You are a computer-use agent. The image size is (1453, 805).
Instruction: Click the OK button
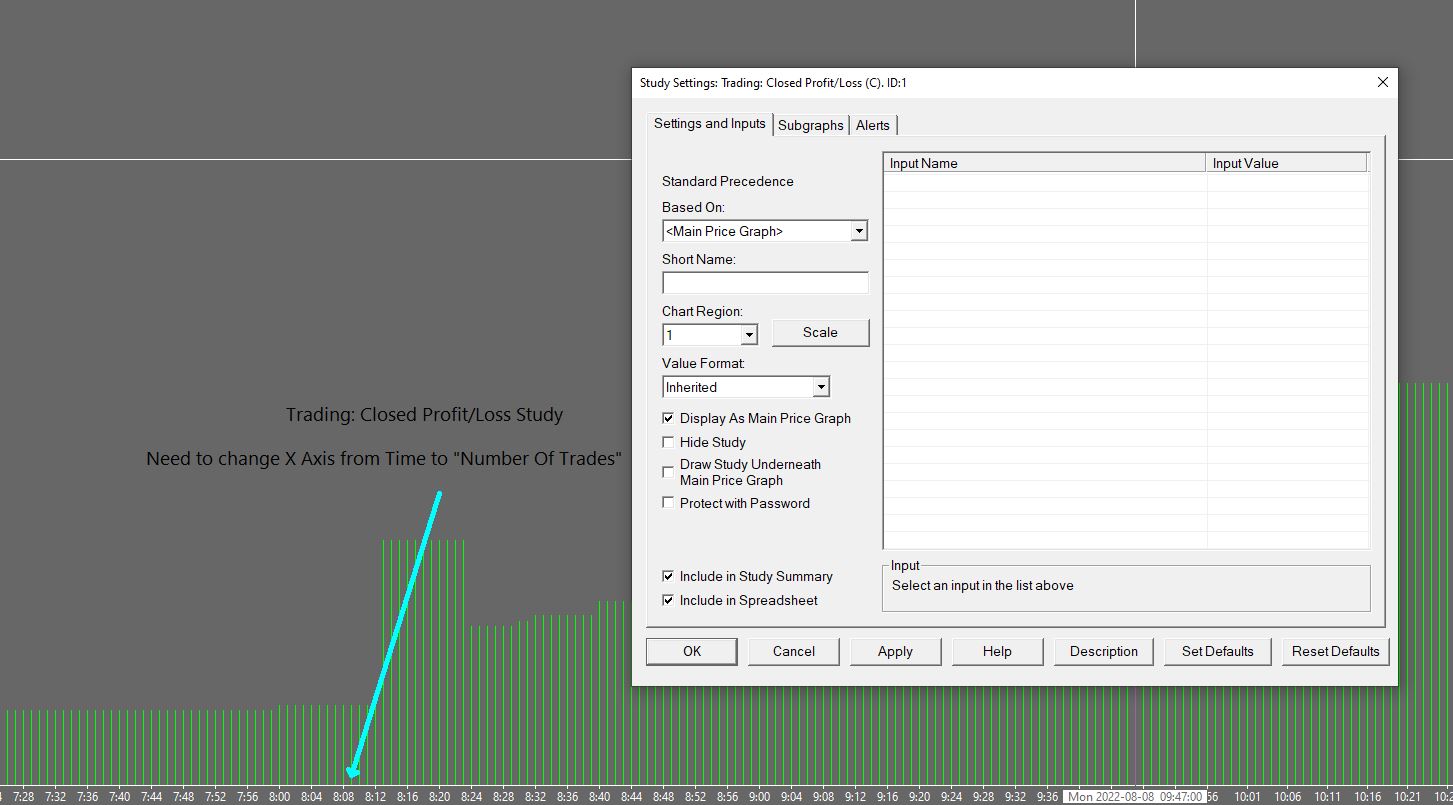(692, 651)
